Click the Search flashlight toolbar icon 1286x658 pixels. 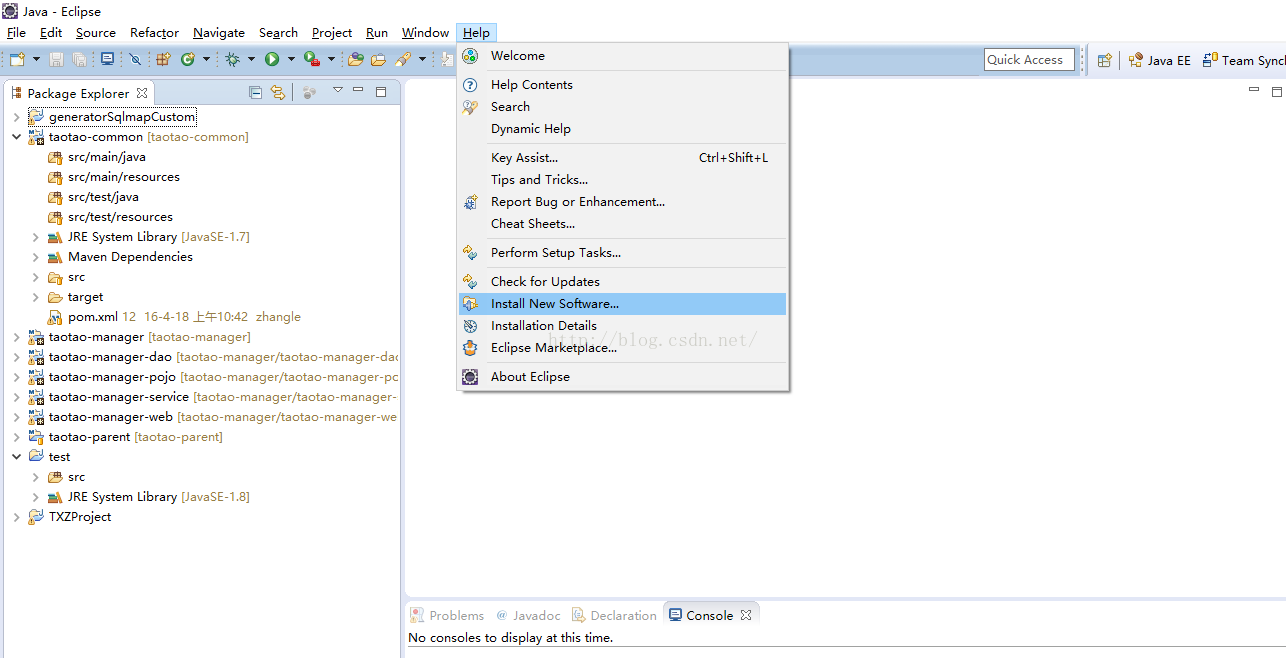point(403,60)
